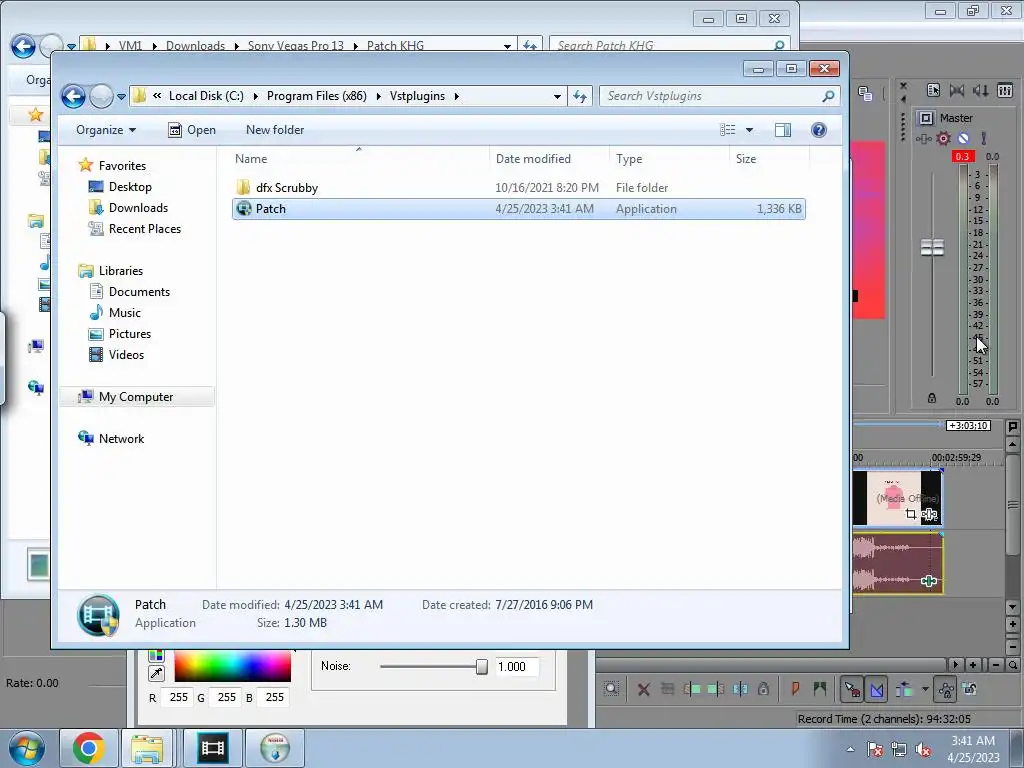This screenshot has width=1024, height=768.
Task: Select the dfx Scrubby folder
Action: pos(287,188)
